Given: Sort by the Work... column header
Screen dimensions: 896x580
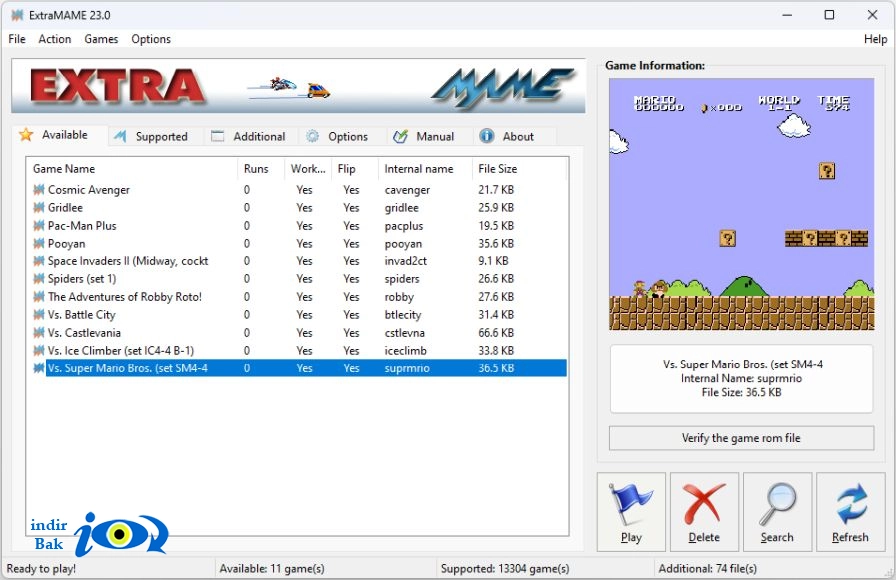Looking at the screenshot, I should tap(307, 169).
